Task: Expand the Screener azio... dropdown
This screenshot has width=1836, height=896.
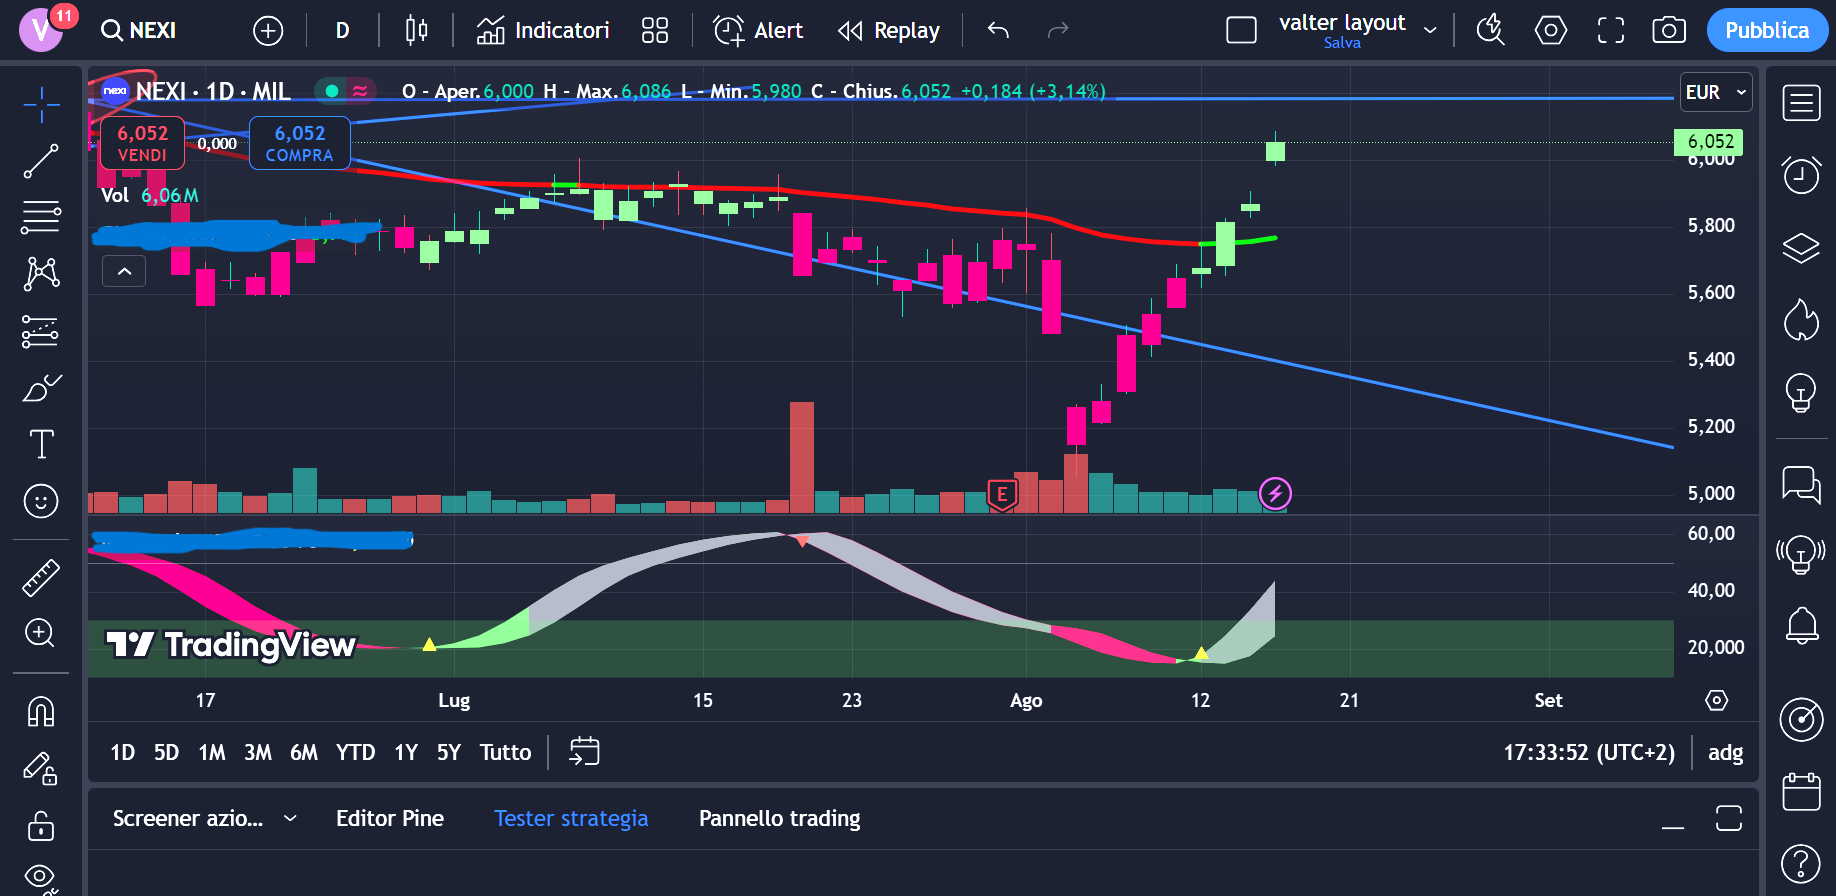Action: point(290,818)
